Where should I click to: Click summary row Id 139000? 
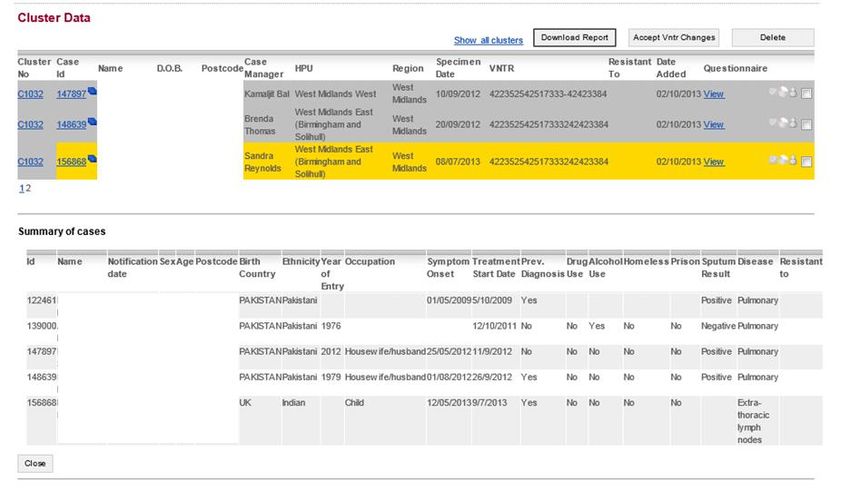pyautogui.click(x=42, y=326)
